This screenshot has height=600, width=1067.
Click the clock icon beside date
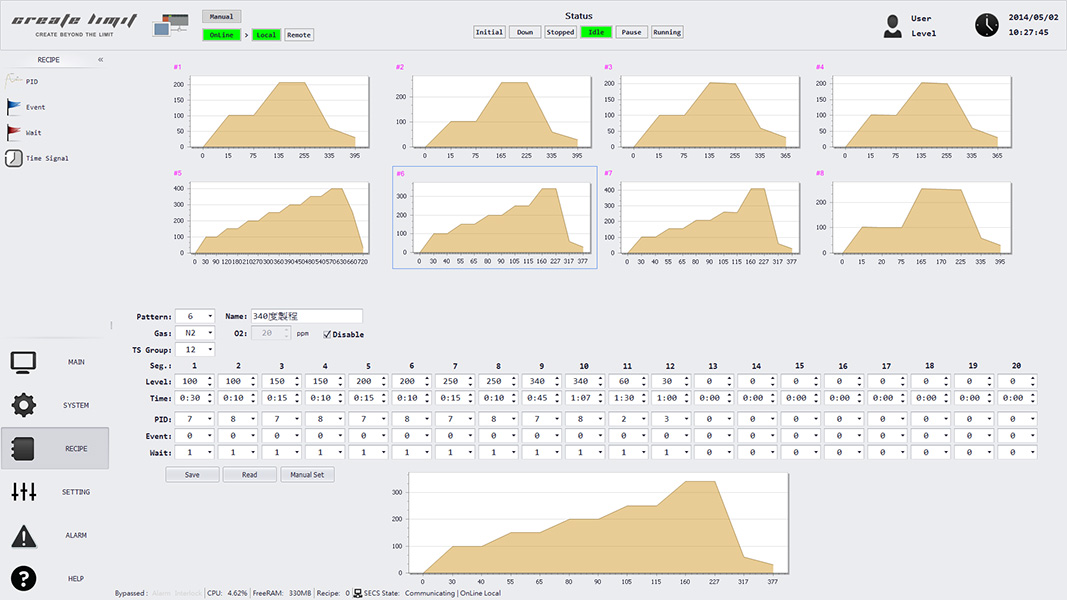tap(986, 25)
